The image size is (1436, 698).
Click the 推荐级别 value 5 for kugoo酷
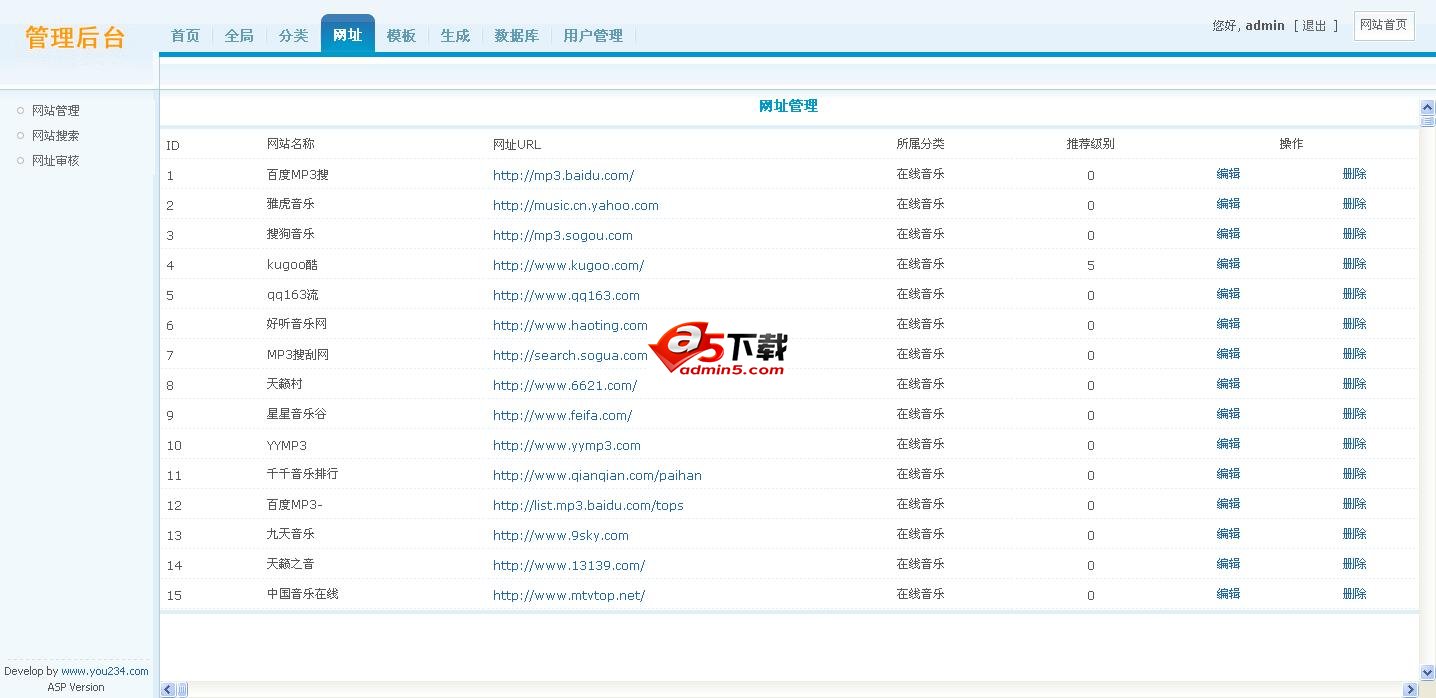(1090, 266)
